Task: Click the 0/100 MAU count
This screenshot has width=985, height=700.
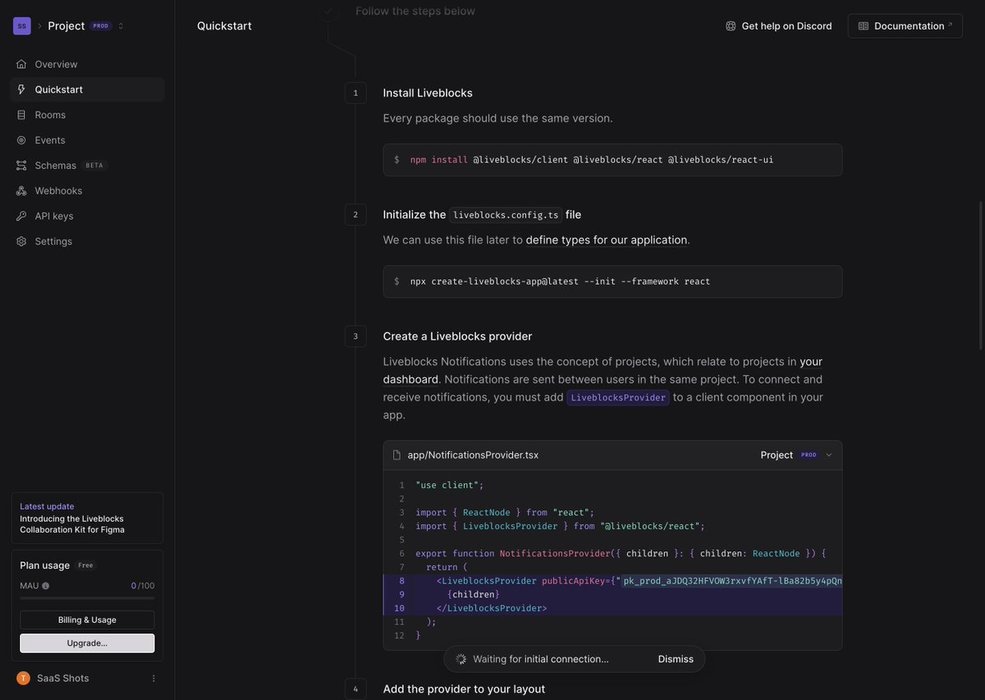Action: click(143, 586)
